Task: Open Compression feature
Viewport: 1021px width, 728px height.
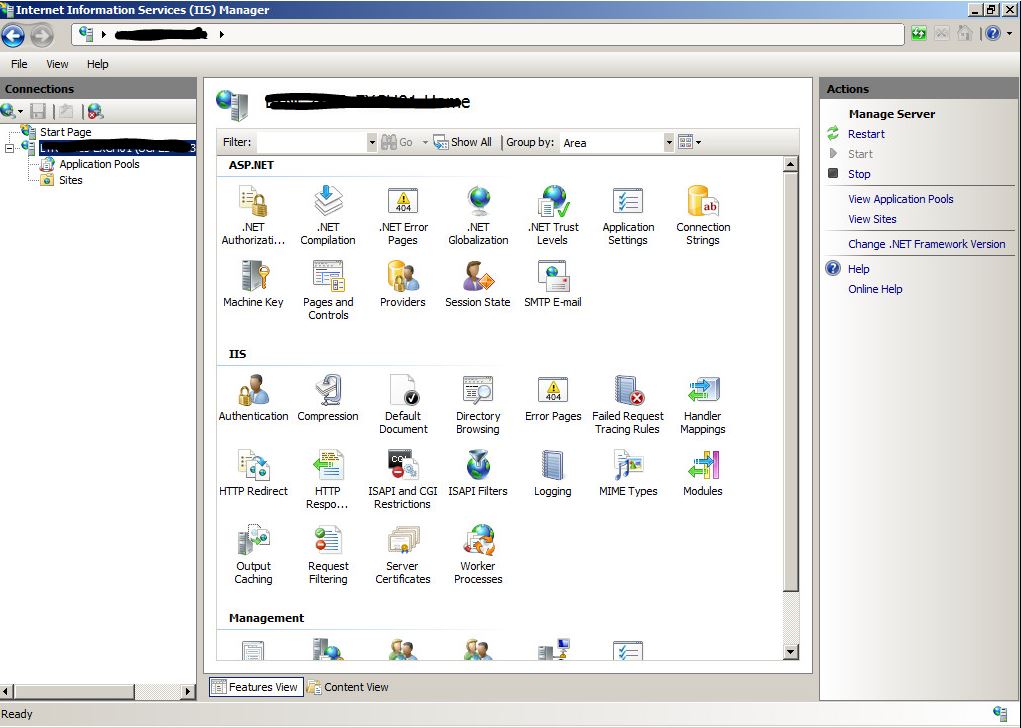Action: click(328, 398)
